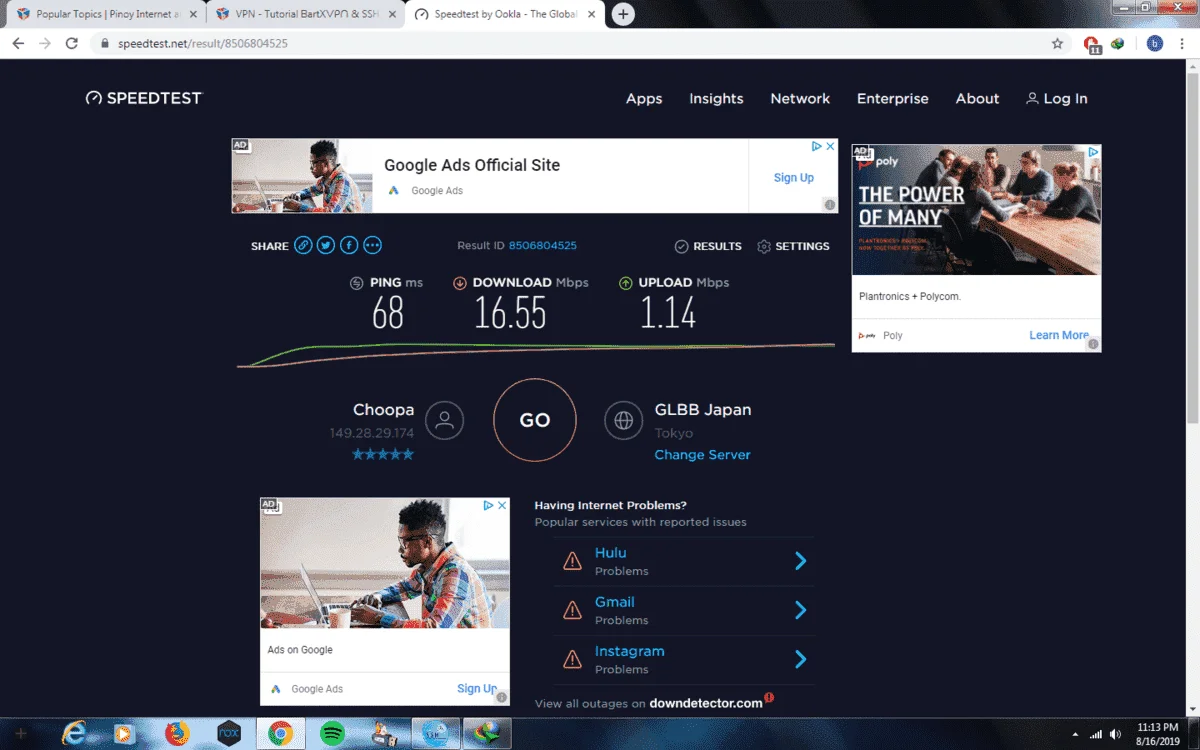Go back to previous page
This screenshot has width=1200, height=750.
click(x=18, y=43)
